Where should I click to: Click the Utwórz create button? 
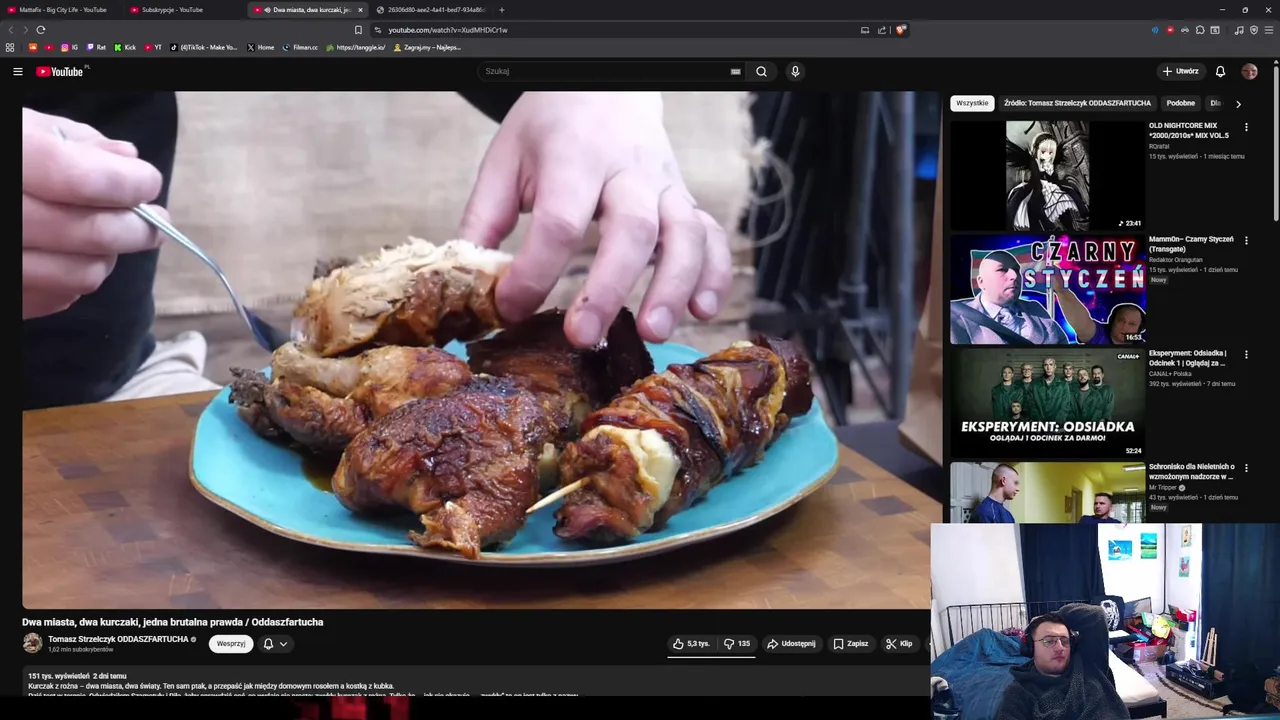pyautogui.click(x=1180, y=71)
